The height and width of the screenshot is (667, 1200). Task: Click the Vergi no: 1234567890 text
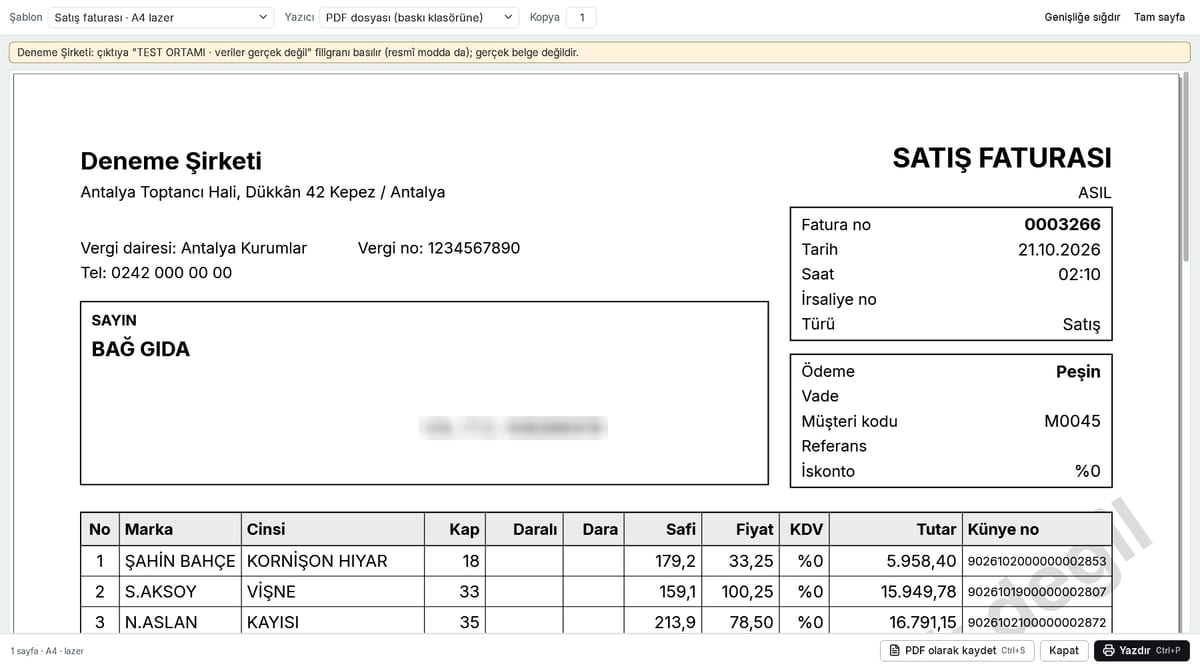pos(439,248)
